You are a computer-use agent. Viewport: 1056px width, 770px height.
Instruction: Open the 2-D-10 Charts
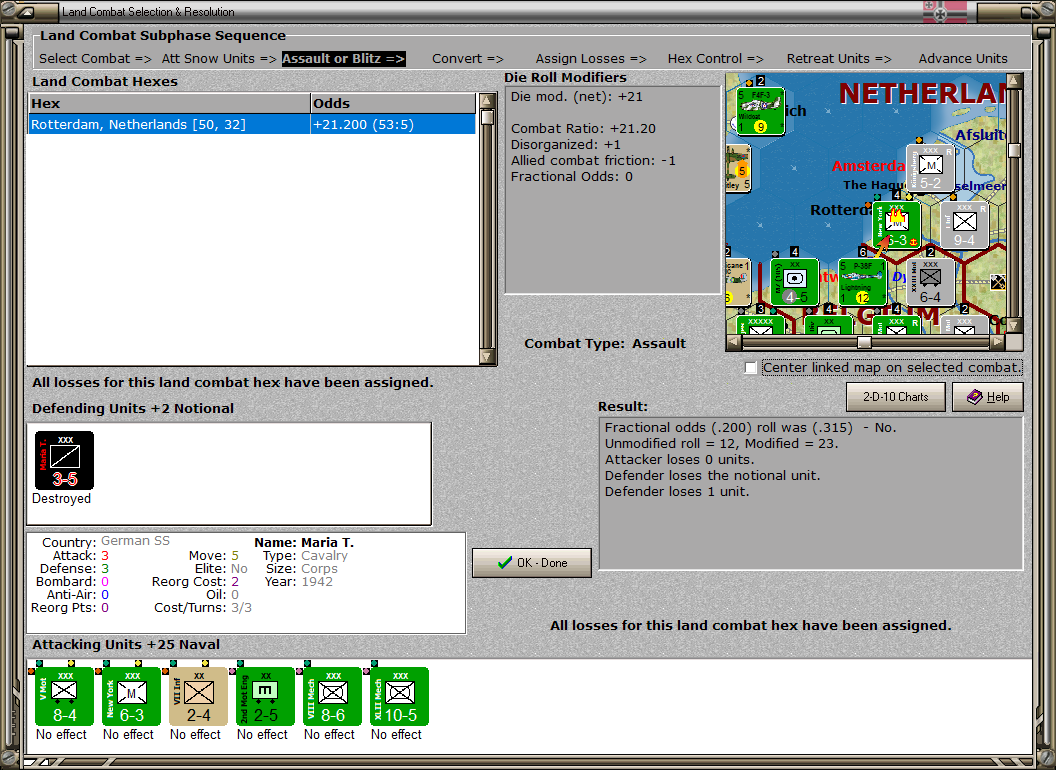(895, 397)
